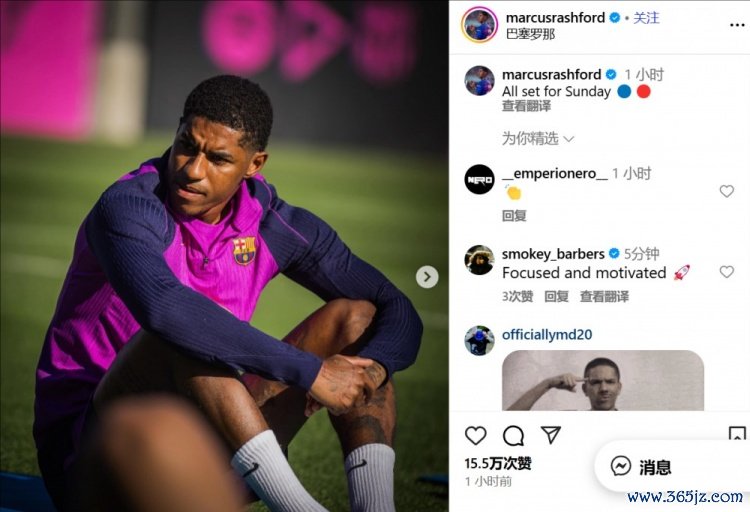Open the three-dot more options menu

click(x=737, y=25)
